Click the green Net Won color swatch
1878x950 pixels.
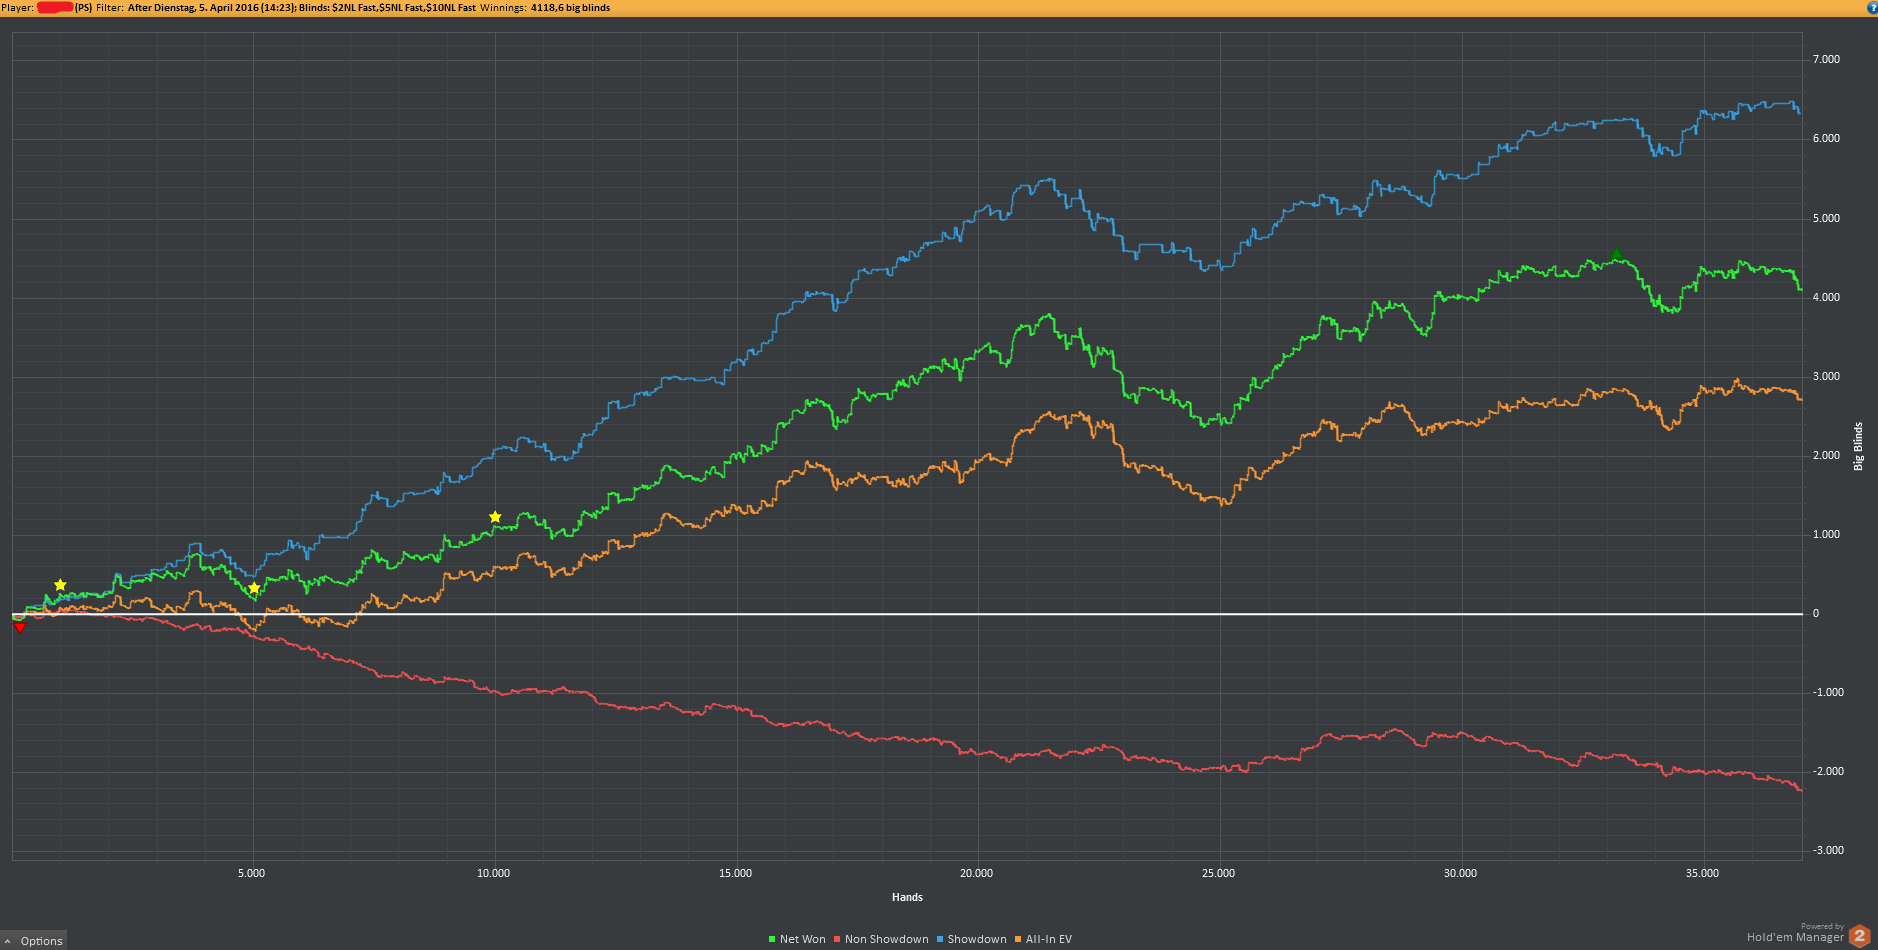click(x=772, y=939)
